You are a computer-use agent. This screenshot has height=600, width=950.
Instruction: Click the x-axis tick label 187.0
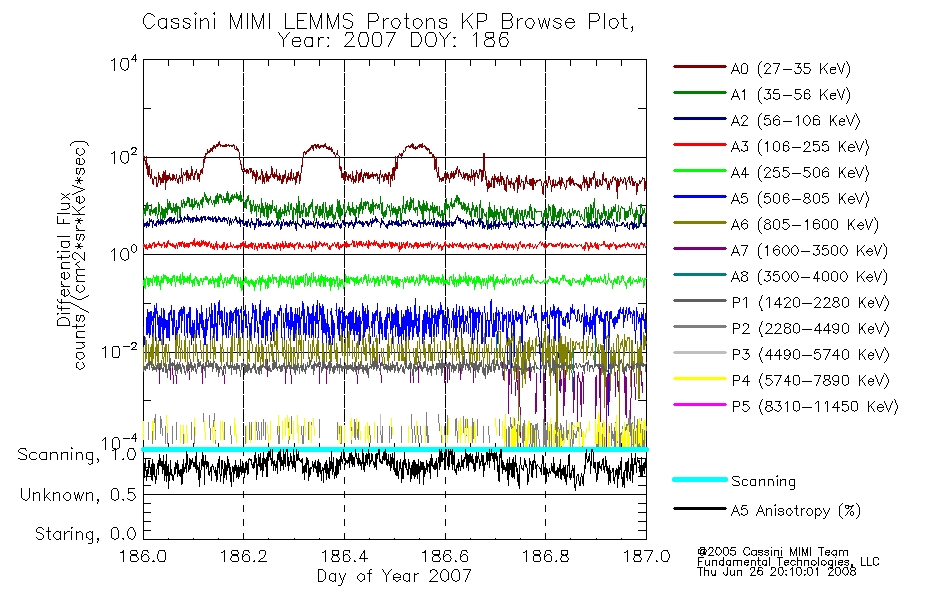tap(646, 556)
